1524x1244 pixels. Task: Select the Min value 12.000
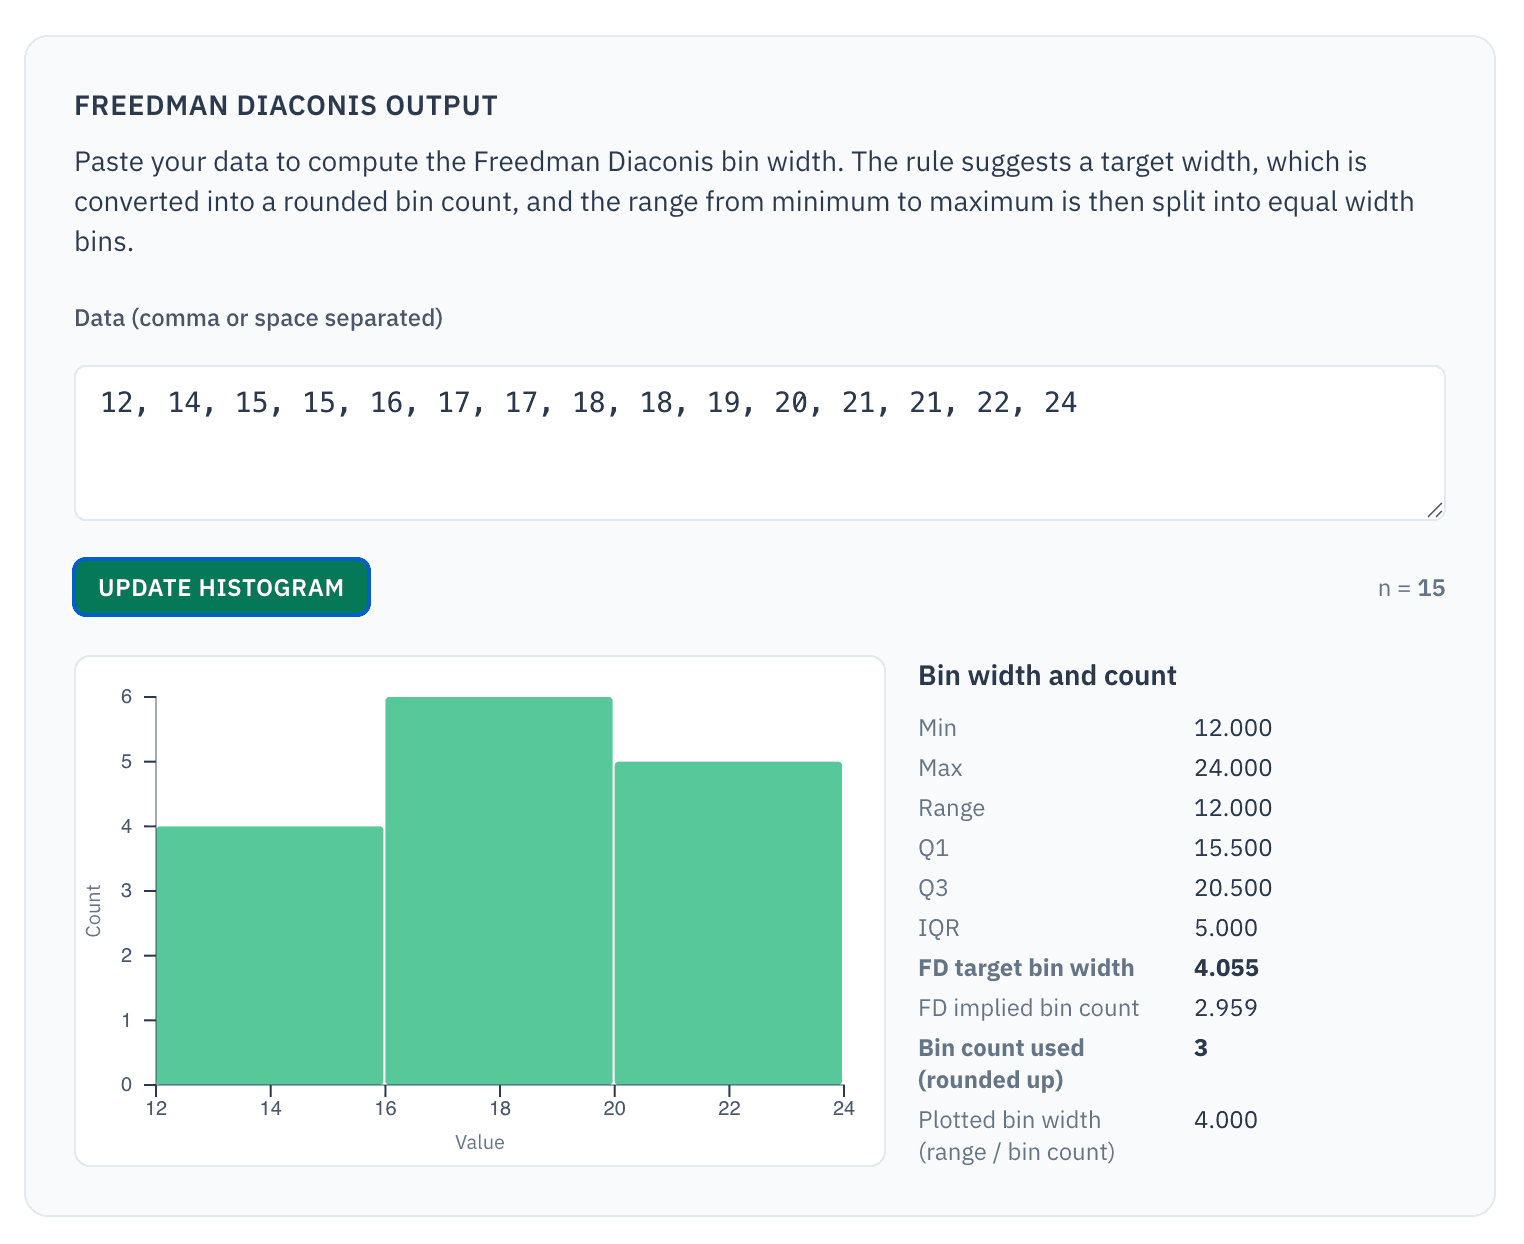point(1233,727)
